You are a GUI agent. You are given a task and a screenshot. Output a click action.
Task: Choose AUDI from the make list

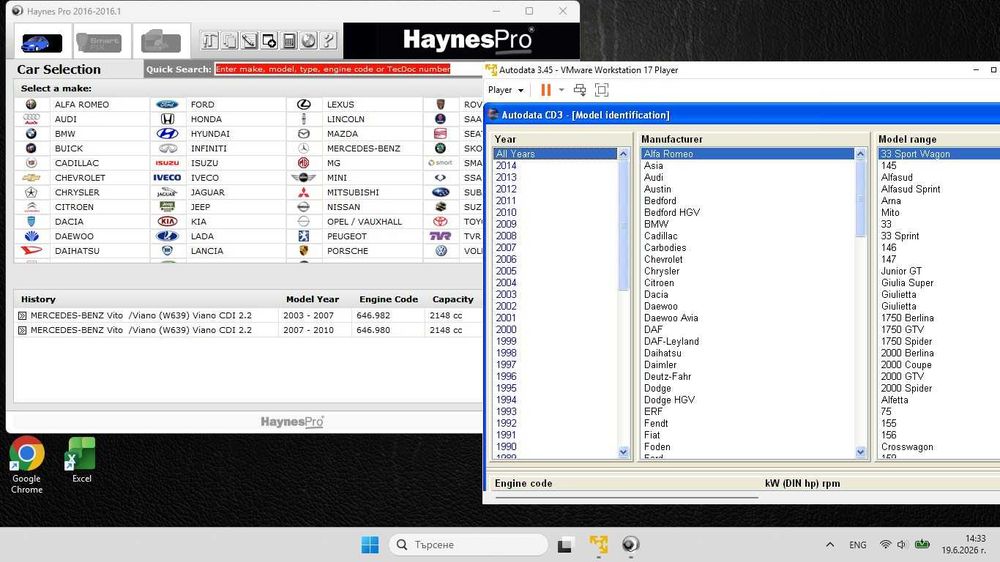66,119
